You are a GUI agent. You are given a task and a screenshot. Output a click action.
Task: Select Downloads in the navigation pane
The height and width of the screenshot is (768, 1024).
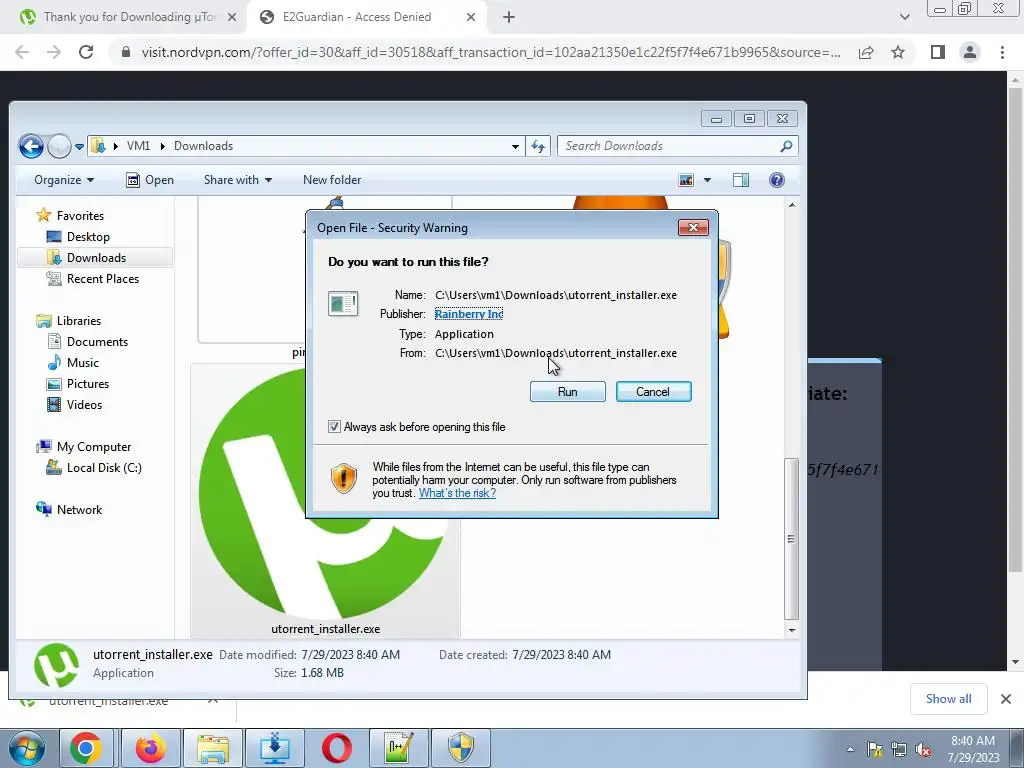click(x=95, y=257)
